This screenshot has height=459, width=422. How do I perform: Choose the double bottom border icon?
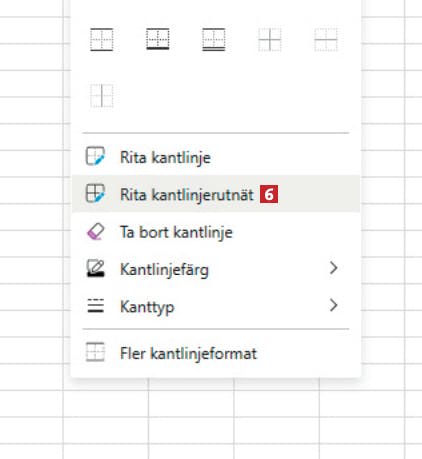(214, 40)
